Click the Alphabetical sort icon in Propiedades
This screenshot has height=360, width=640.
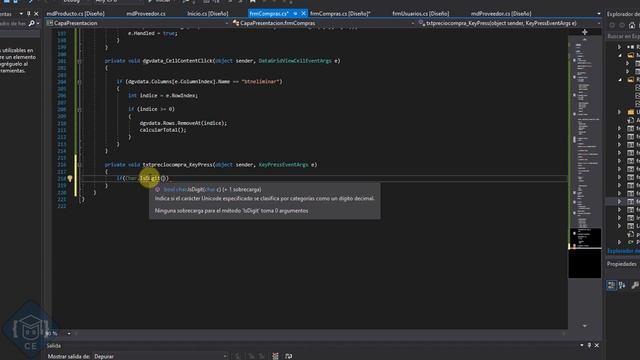[622, 285]
